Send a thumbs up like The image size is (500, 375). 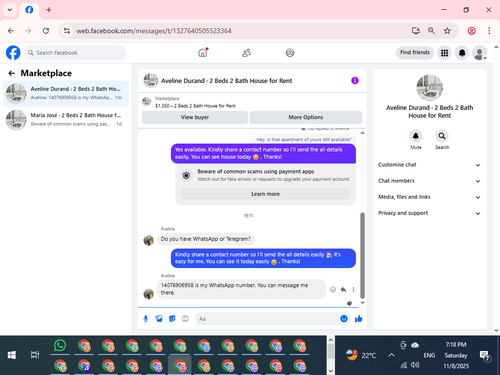point(359,319)
